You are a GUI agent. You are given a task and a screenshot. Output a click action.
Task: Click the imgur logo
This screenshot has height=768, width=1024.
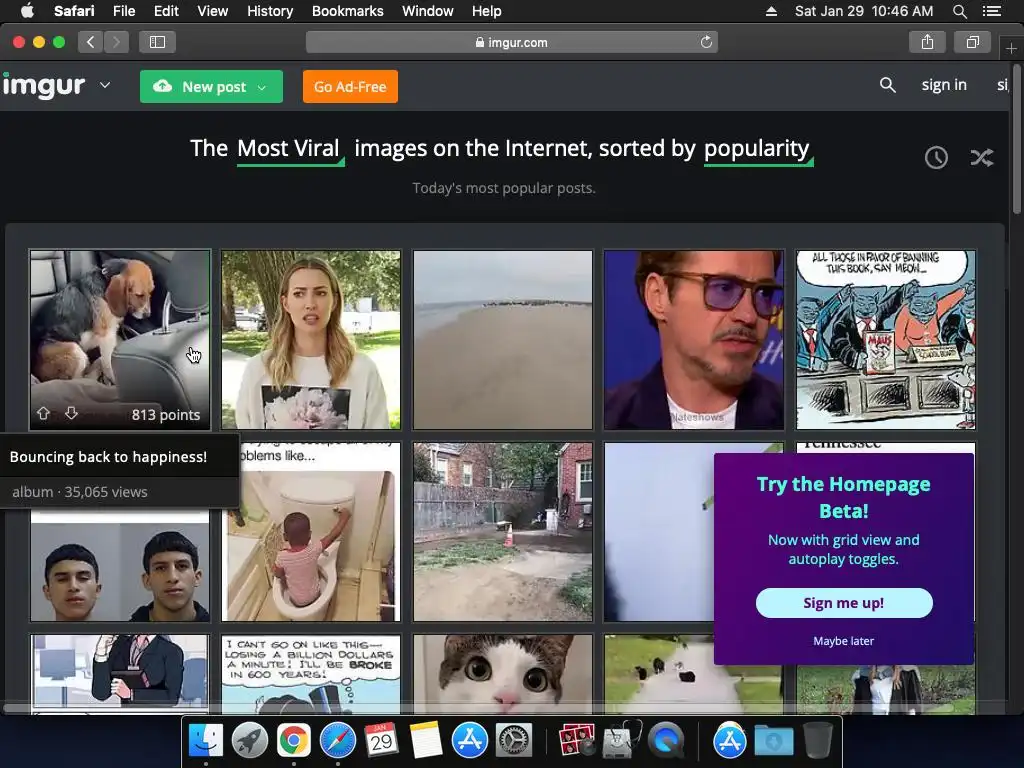click(x=44, y=86)
